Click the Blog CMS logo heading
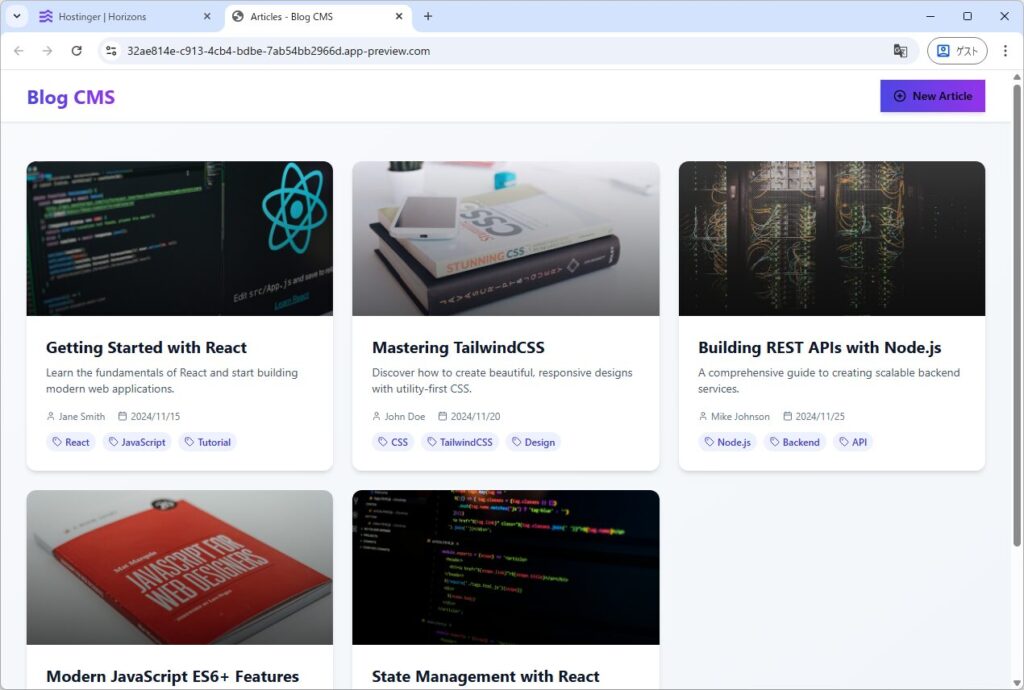Image resolution: width=1024 pixels, height=690 pixels. click(x=71, y=97)
